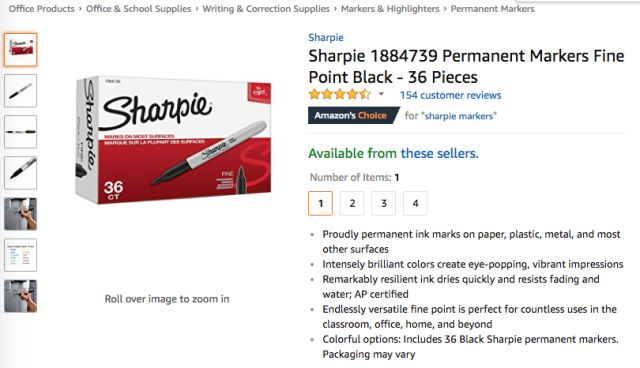Select the last thumbnail in the sidebar
Screen dimensions: 640x368
pos(20,296)
